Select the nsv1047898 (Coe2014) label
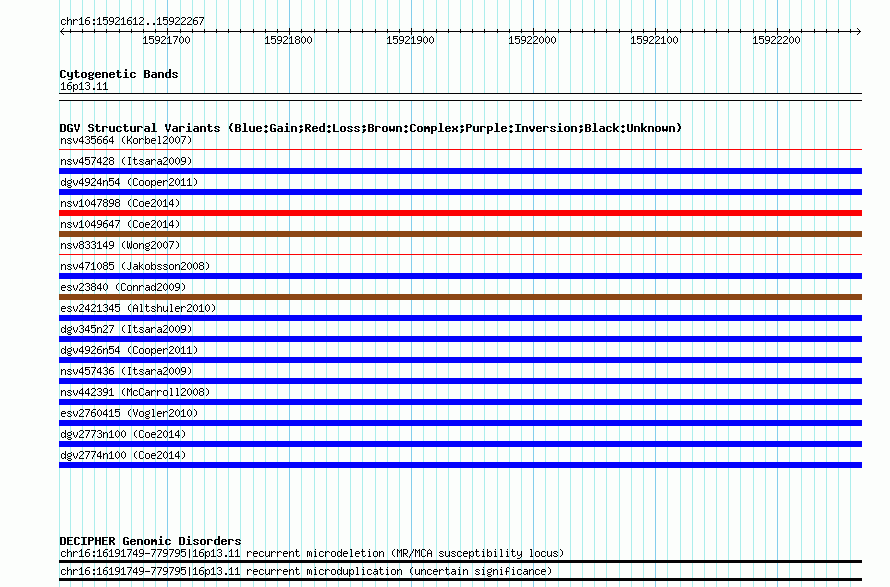Screen dimensions: 890x587 (120, 203)
